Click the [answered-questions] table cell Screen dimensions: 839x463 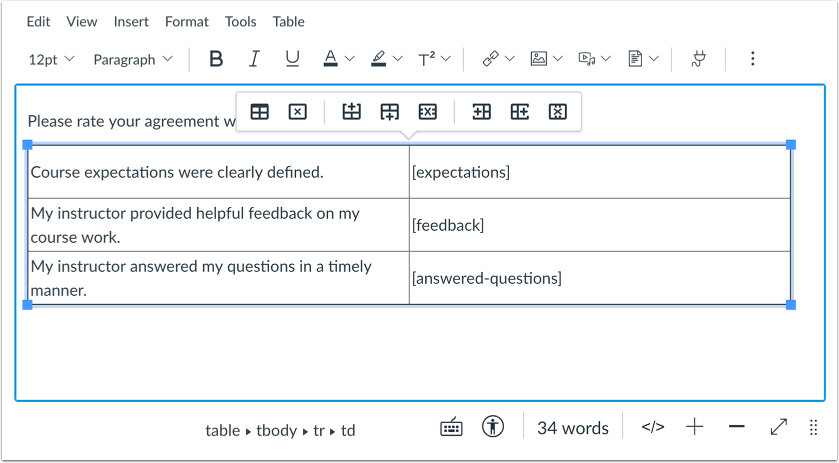coord(600,278)
